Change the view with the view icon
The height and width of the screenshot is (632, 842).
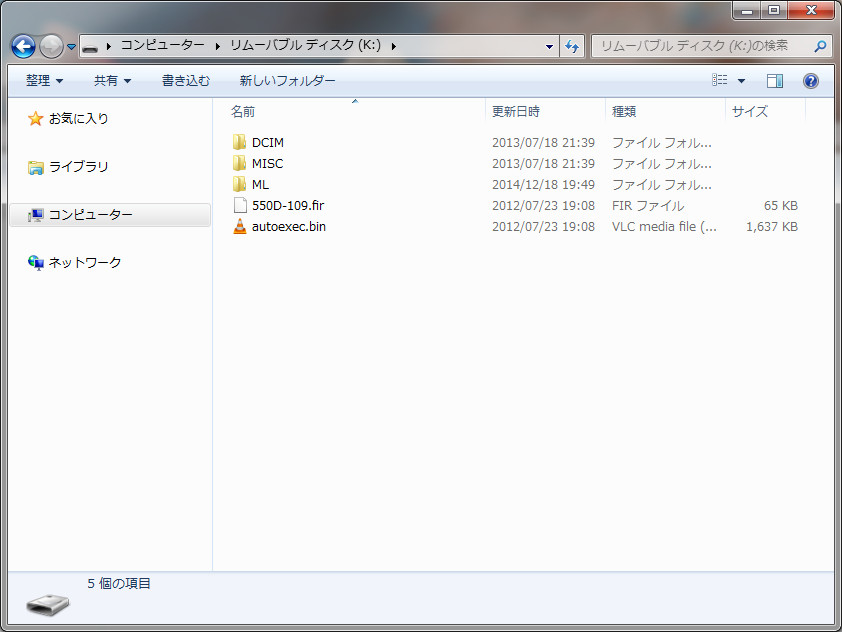(720, 81)
